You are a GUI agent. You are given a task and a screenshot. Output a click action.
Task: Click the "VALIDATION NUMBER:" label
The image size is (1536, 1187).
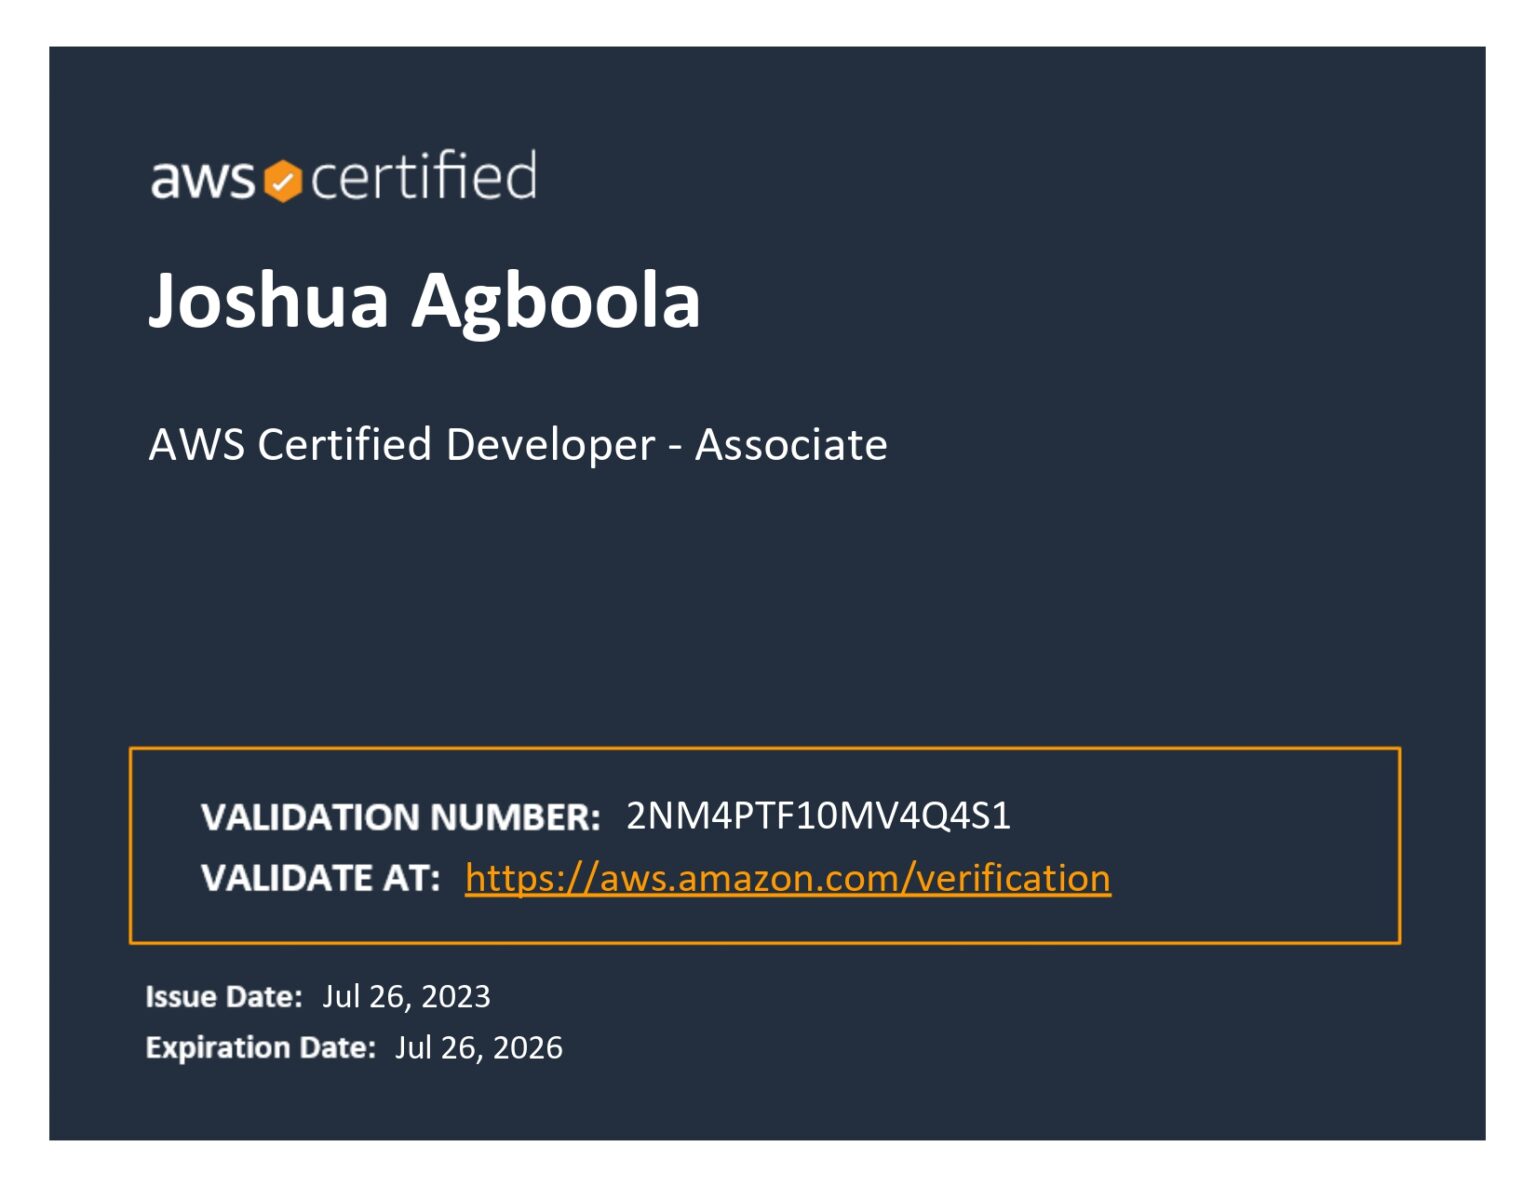pyautogui.click(x=400, y=818)
